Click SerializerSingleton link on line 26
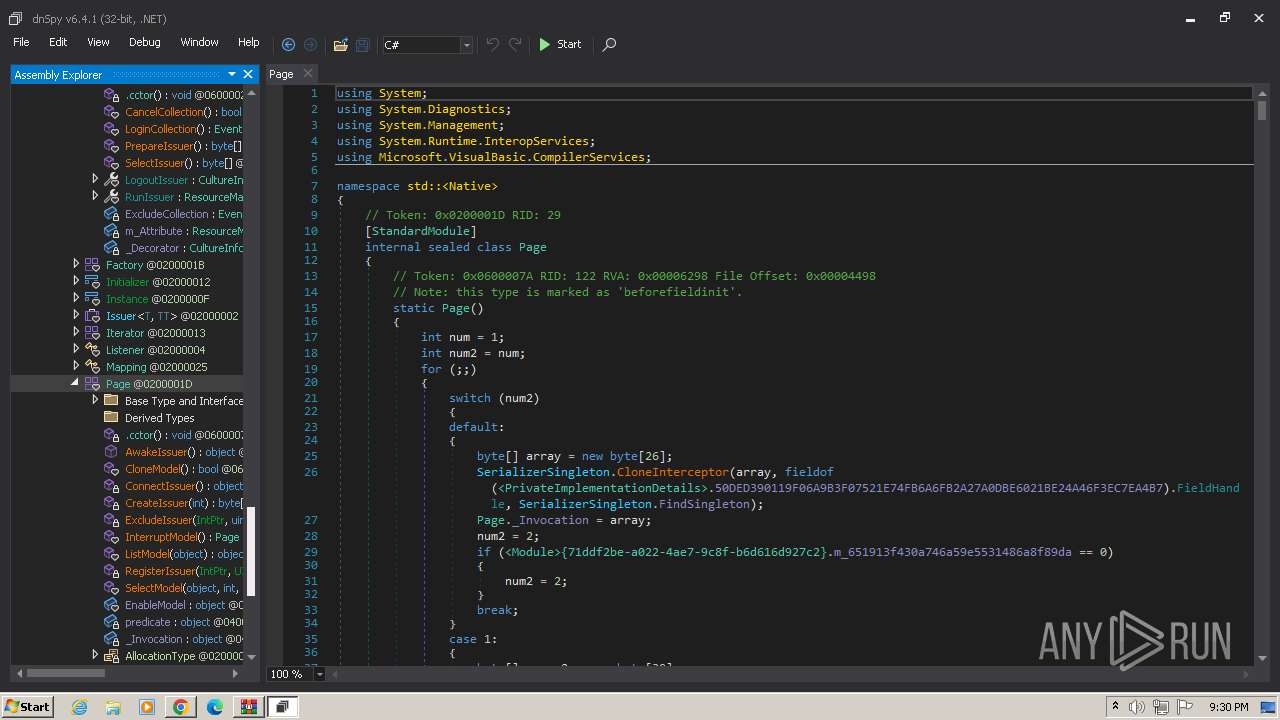Image resolution: width=1280 pixels, height=720 pixels. point(543,472)
